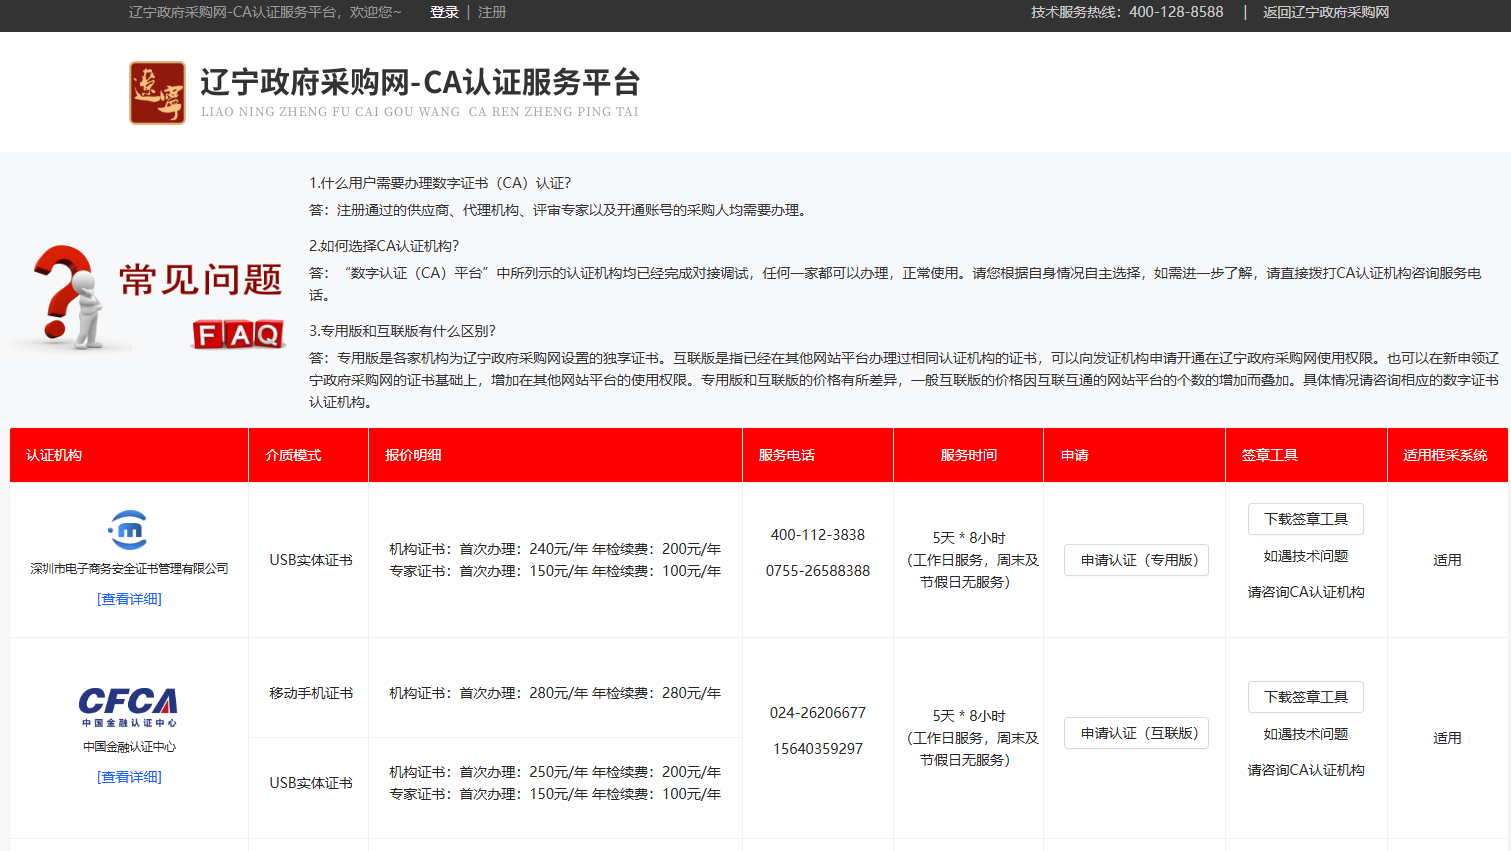Click the 报价明细 header cell
The image size is (1511, 851).
[413, 454]
